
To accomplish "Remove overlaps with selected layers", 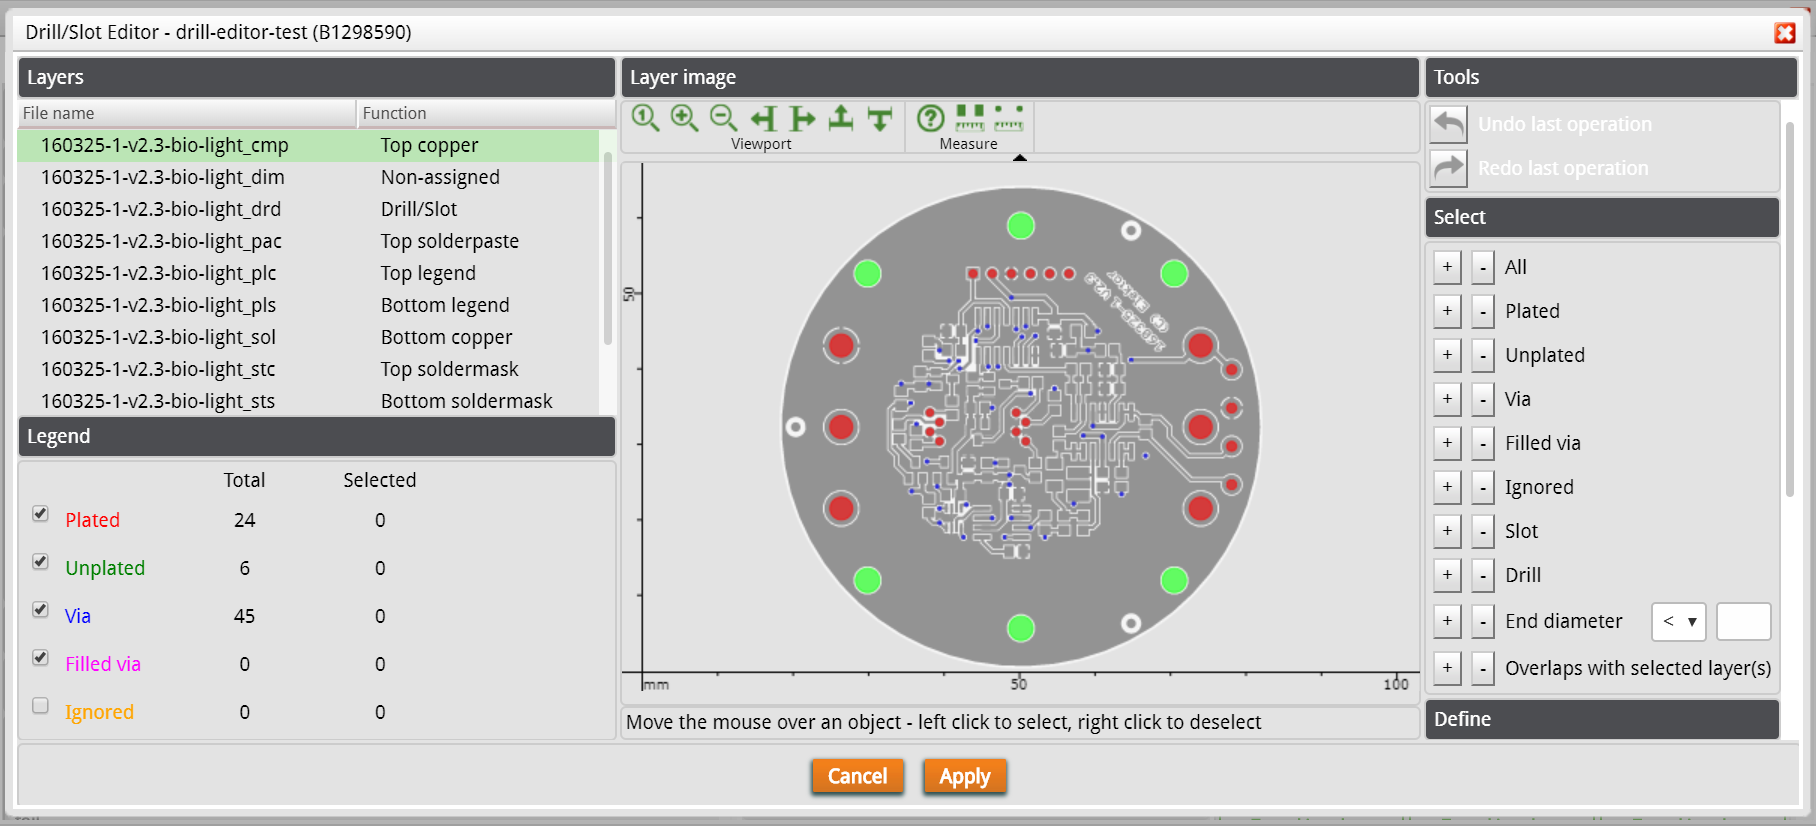I will tap(1483, 668).
